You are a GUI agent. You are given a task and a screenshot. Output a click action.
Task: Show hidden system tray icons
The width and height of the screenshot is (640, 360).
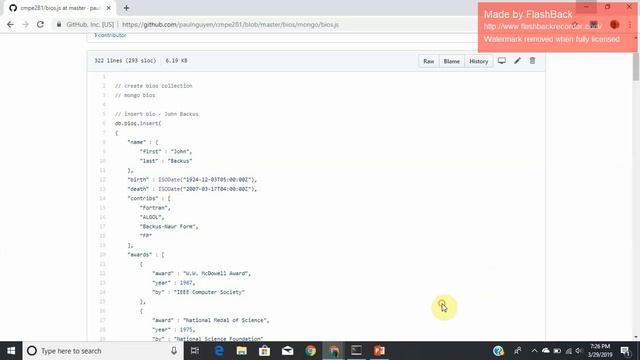point(534,351)
